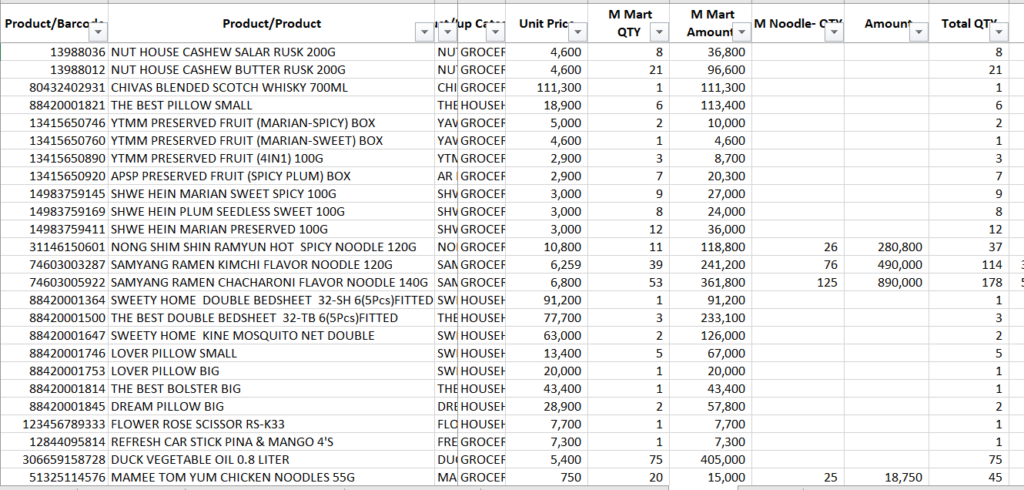Select M Mart Amount cell 405,000
This screenshot has width=1024, height=490.
tap(710, 459)
